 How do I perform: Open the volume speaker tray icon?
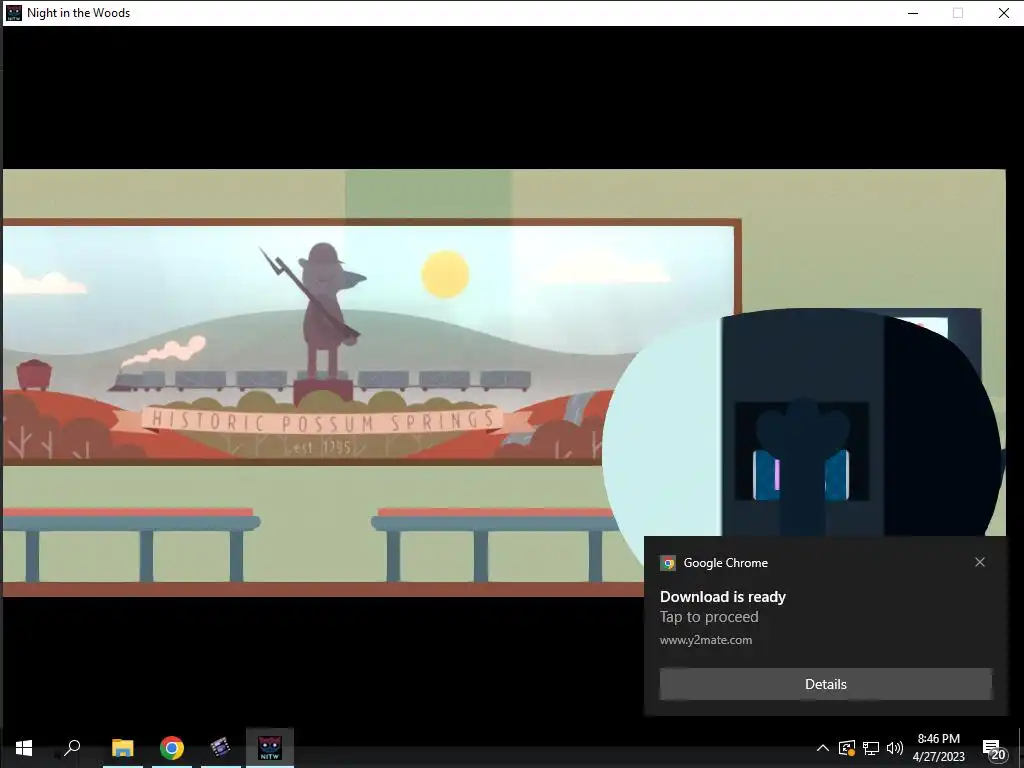point(895,748)
